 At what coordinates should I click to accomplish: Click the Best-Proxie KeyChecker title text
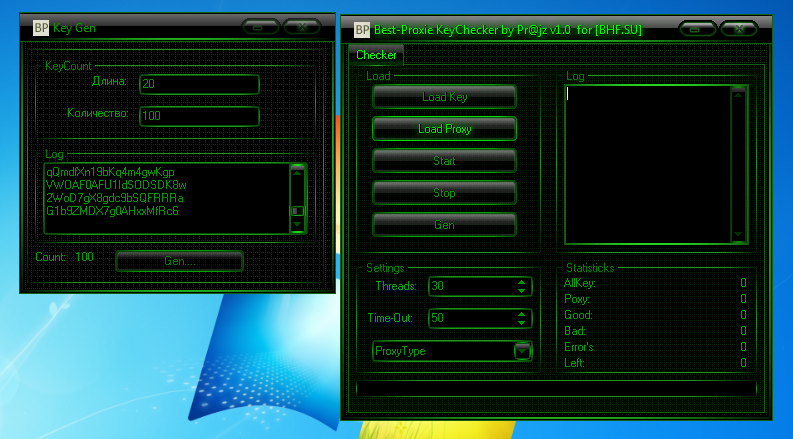click(508, 30)
